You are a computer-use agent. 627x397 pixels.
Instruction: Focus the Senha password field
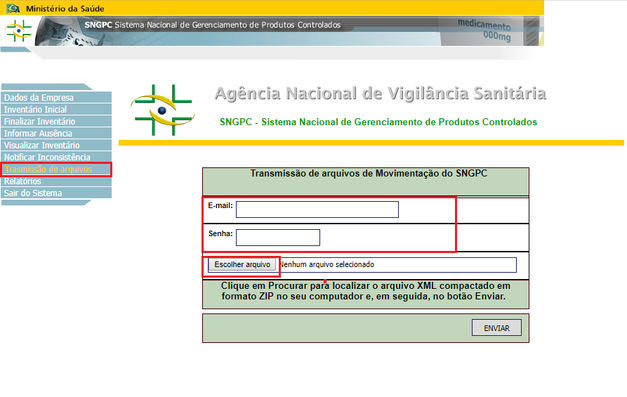(278, 237)
